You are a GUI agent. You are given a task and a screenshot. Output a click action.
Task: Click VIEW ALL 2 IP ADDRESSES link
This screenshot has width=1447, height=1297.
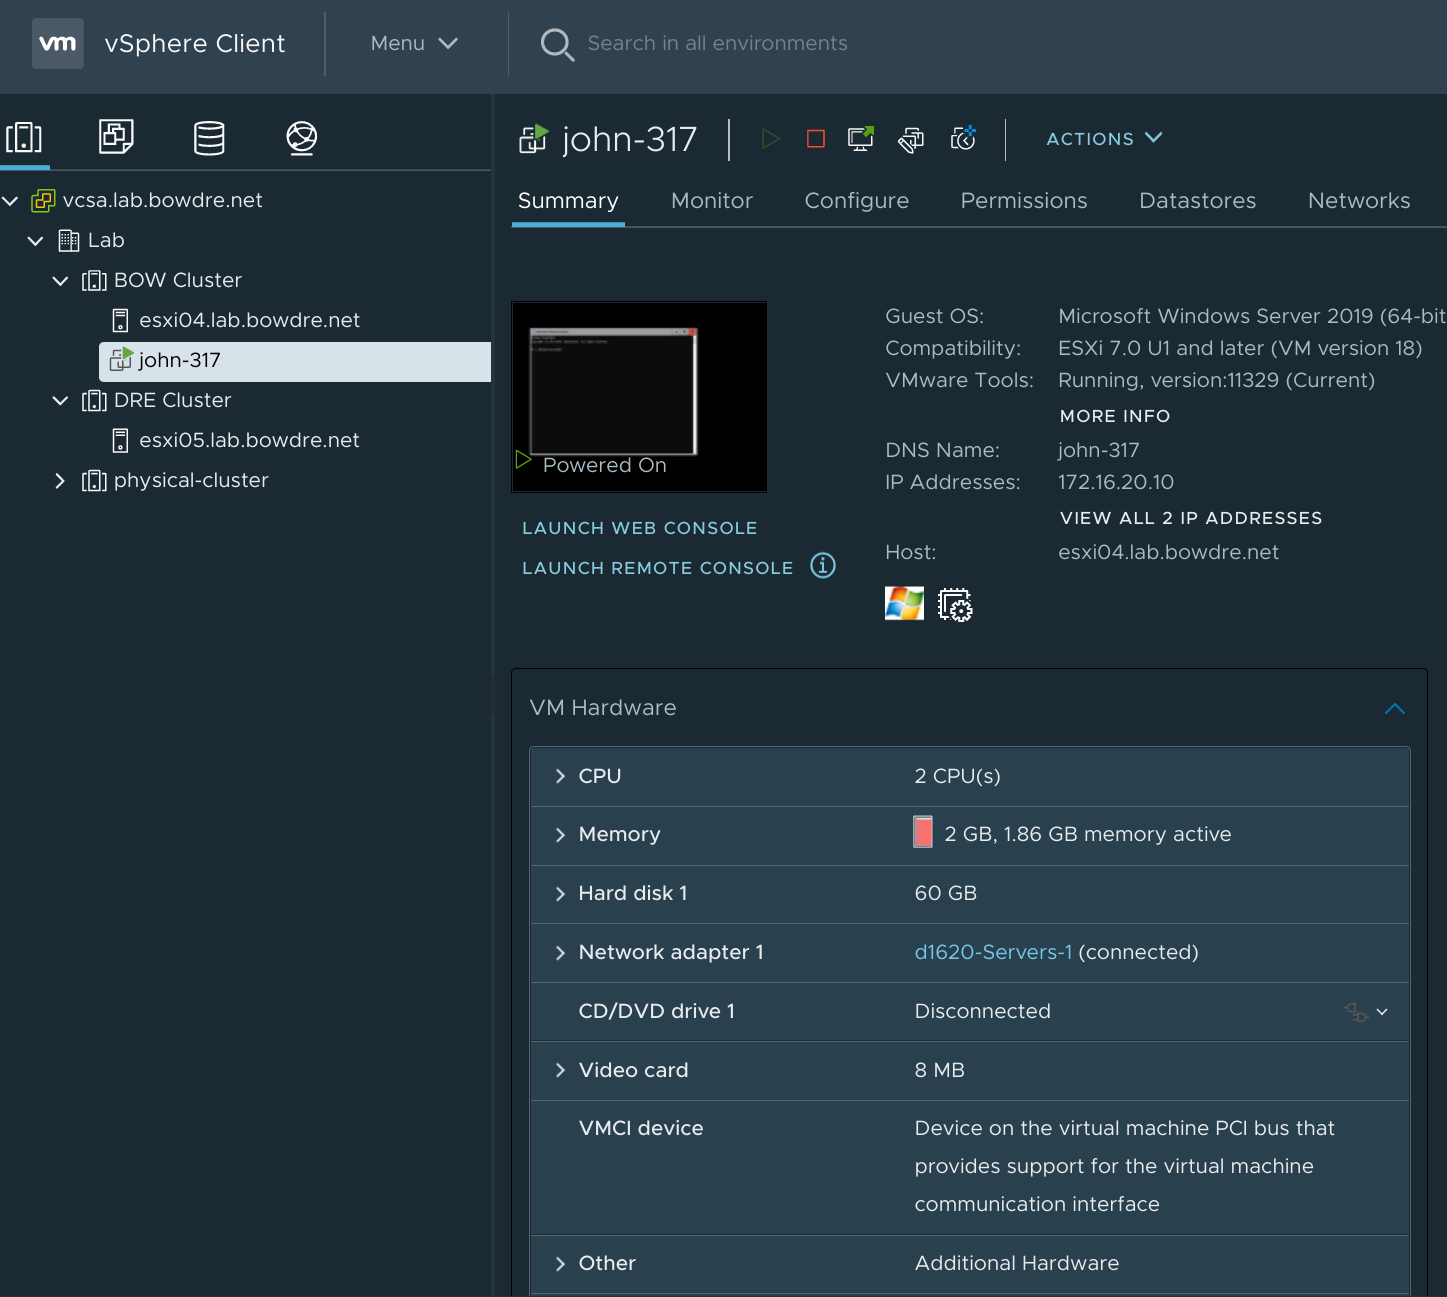point(1191,518)
